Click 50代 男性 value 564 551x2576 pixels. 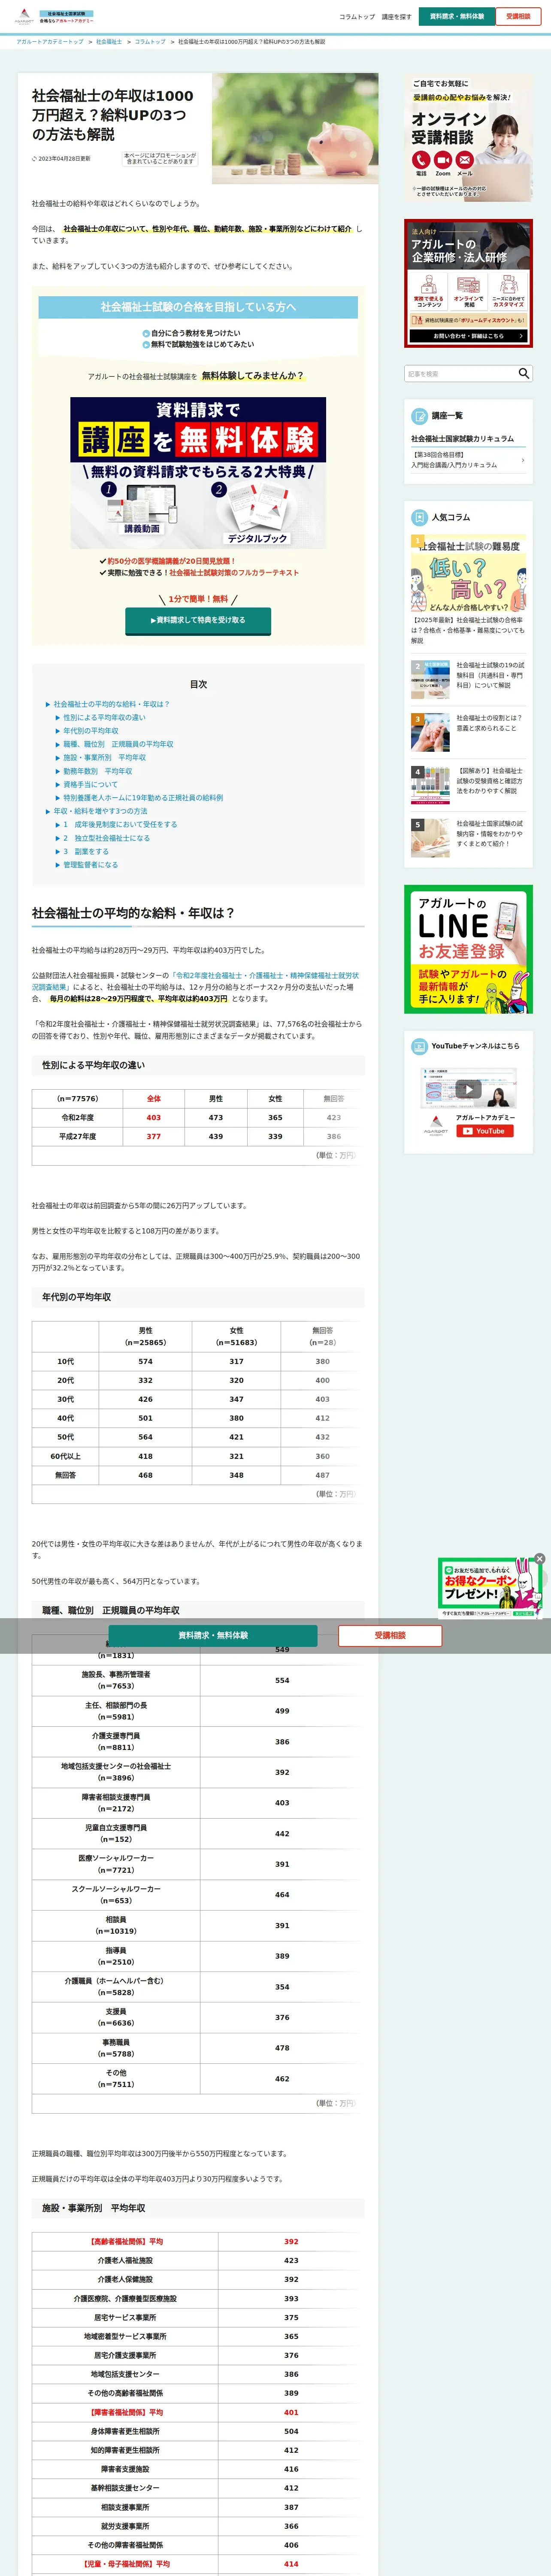point(146,1437)
